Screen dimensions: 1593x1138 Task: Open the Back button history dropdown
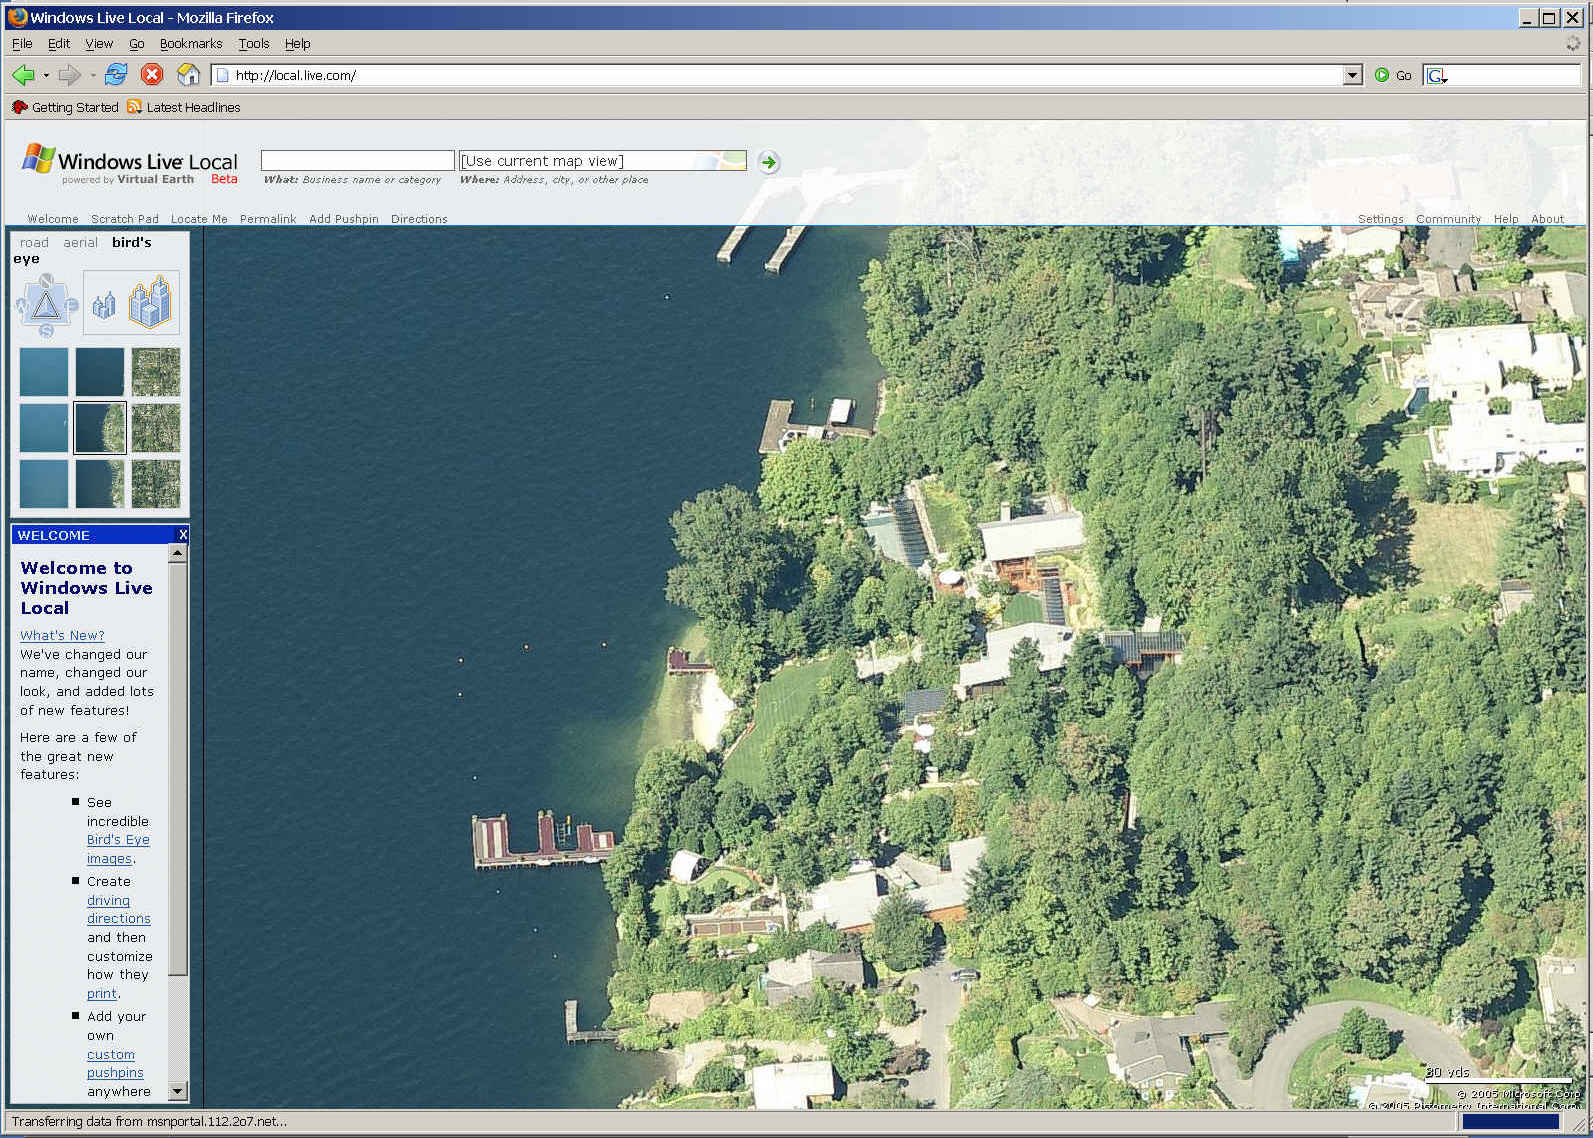click(46, 76)
